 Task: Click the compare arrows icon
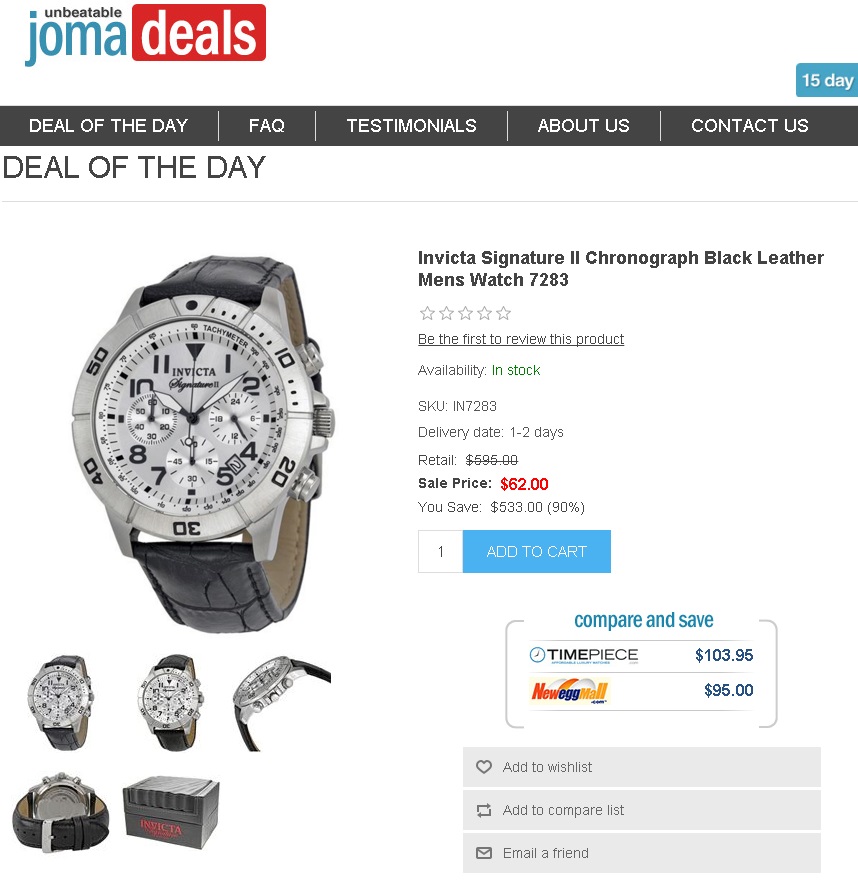point(484,810)
